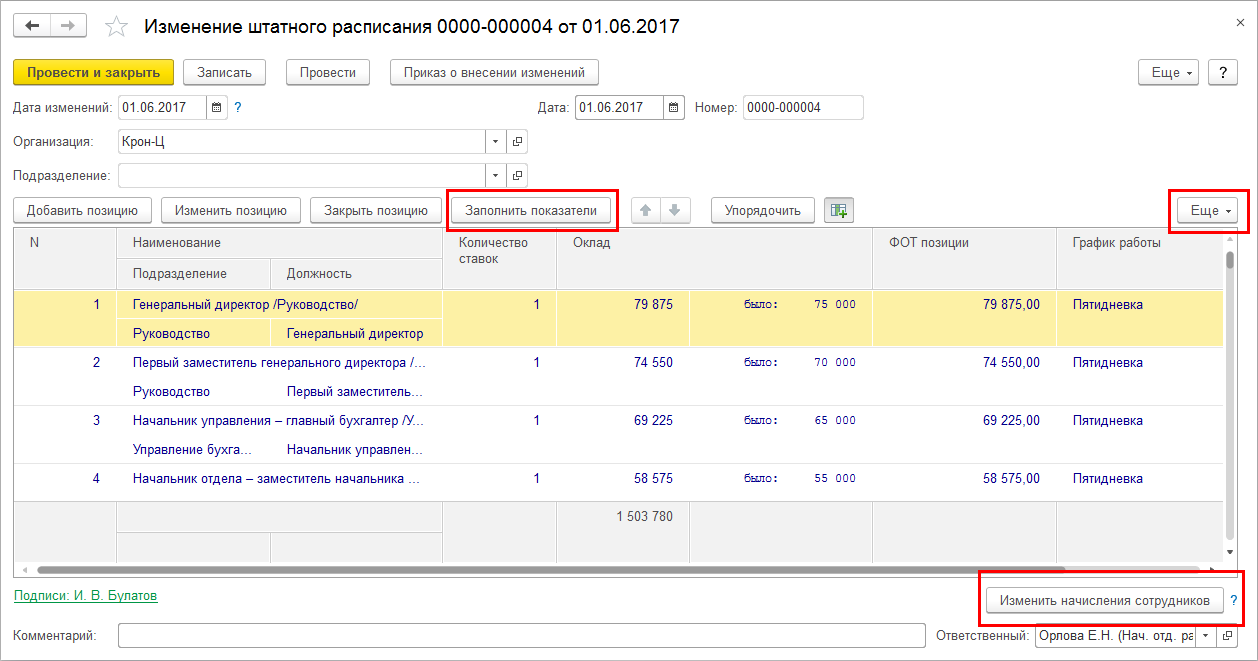Select row Начальник управления – главный бухгалтер
Viewport: 1258px width, 661px height.
point(618,434)
